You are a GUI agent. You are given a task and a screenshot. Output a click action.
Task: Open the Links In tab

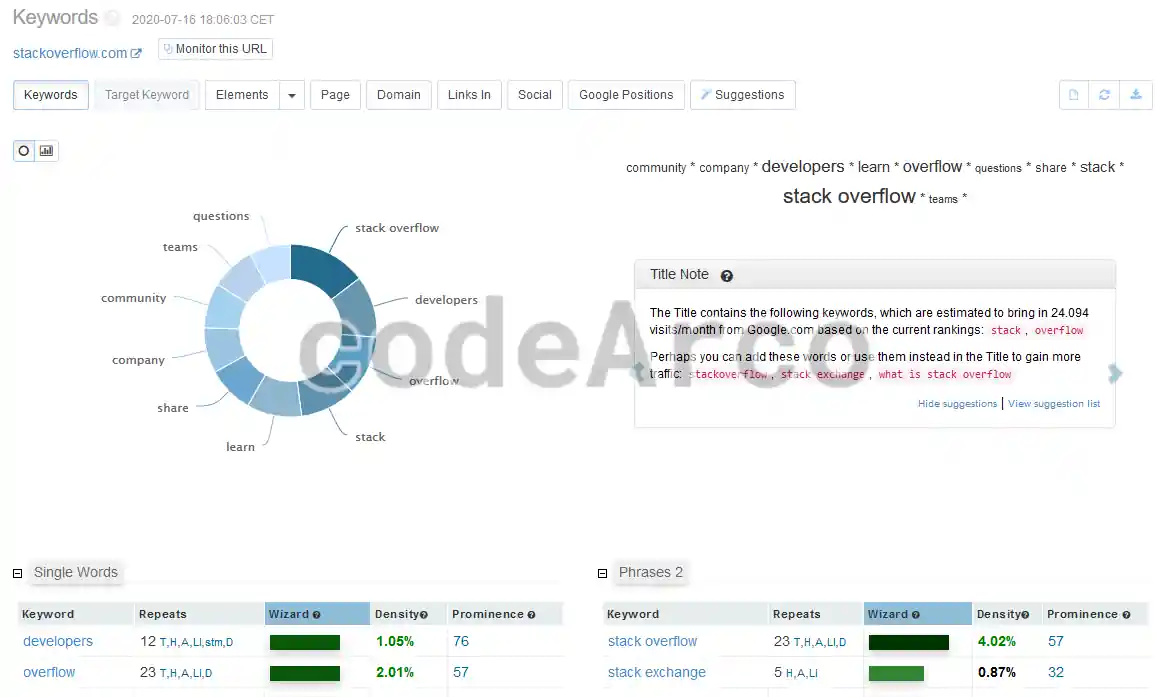(x=470, y=95)
